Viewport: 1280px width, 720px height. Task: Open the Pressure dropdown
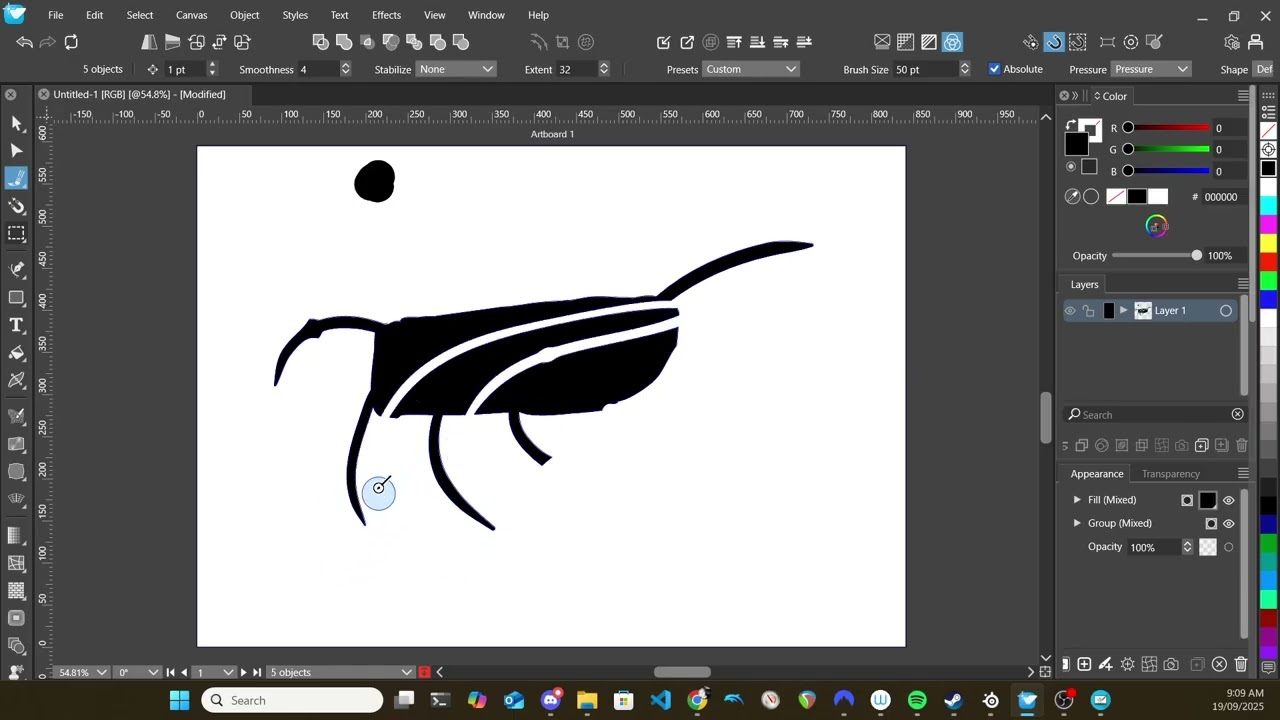click(x=1151, y=69)
